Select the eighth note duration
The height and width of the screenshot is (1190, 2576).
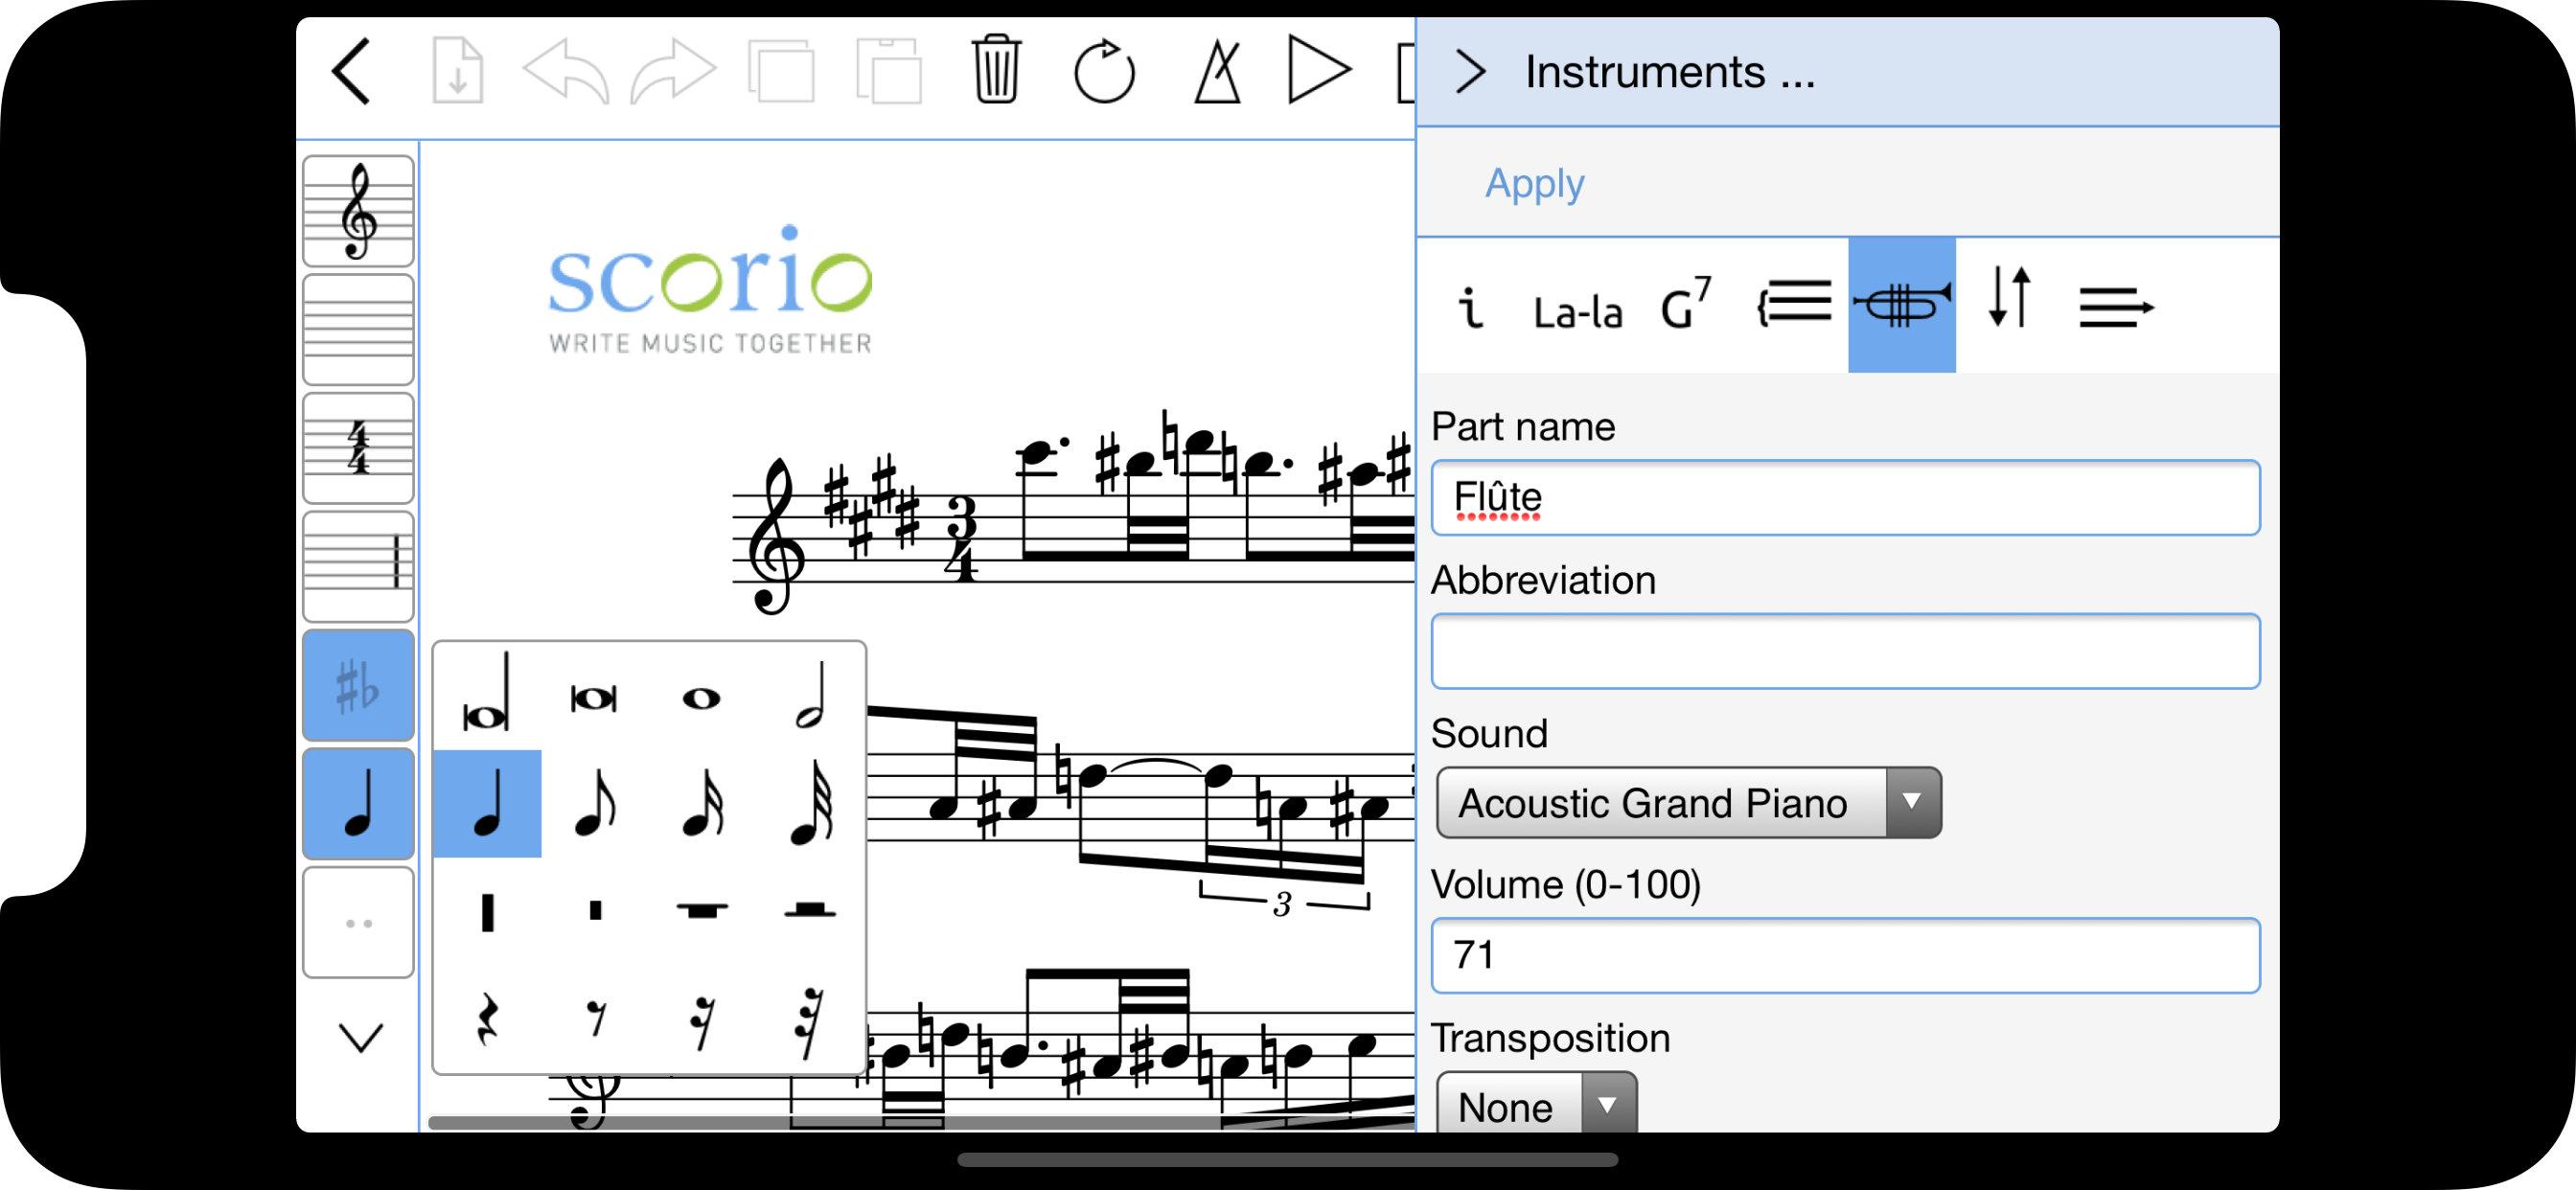point(595,803)
